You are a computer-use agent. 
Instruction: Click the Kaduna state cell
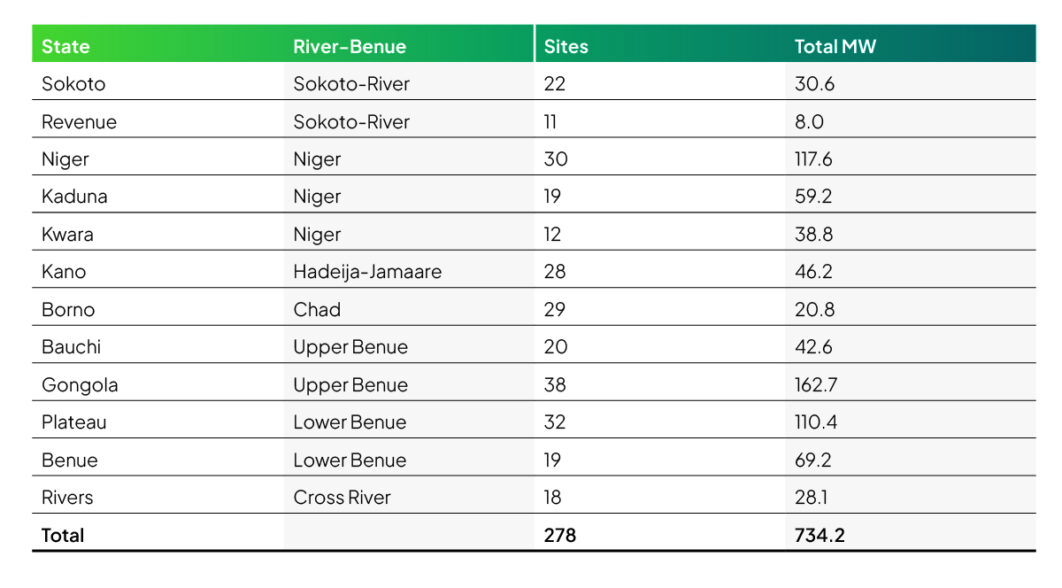(x=74, y=197)
